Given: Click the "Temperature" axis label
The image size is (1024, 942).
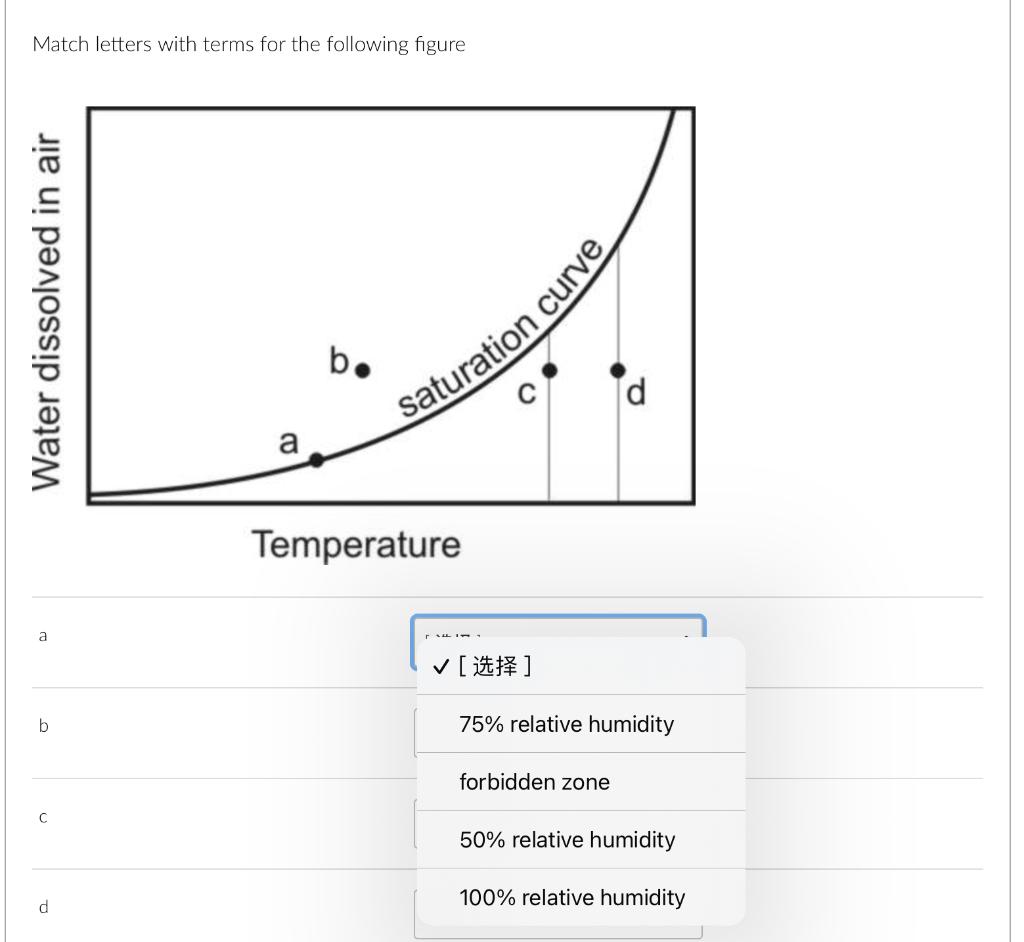Looking at the screenshot, I should click(357, 545).
